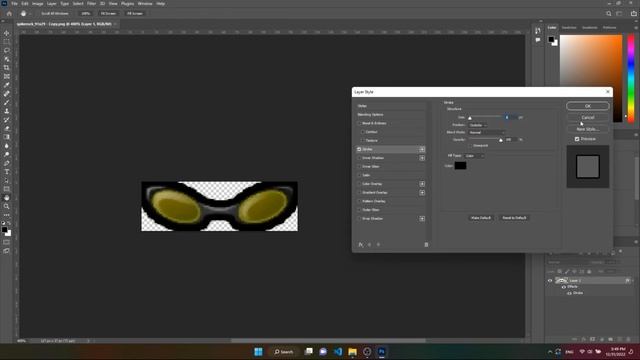Viewport: 640px width, 360px height.
Task: Click the trash icon in Layer Style dialog
Action: click(x=426, y=244)
